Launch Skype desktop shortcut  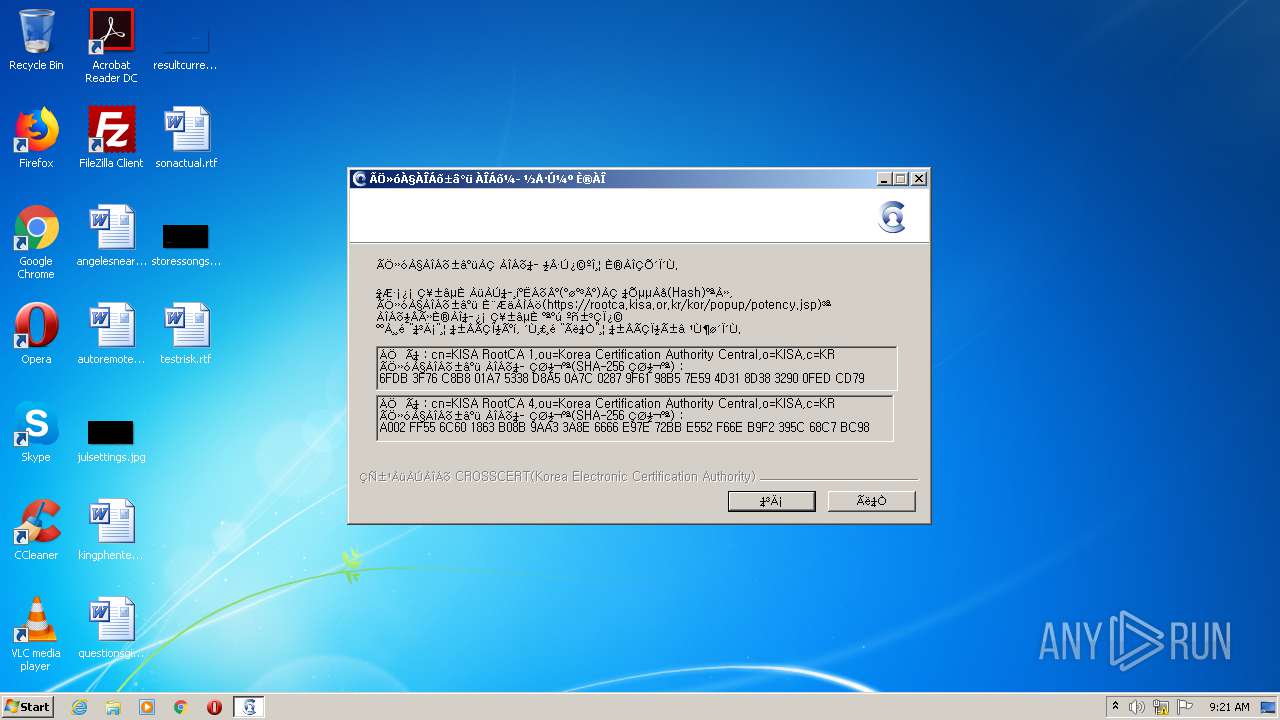(x=36, y=432)
